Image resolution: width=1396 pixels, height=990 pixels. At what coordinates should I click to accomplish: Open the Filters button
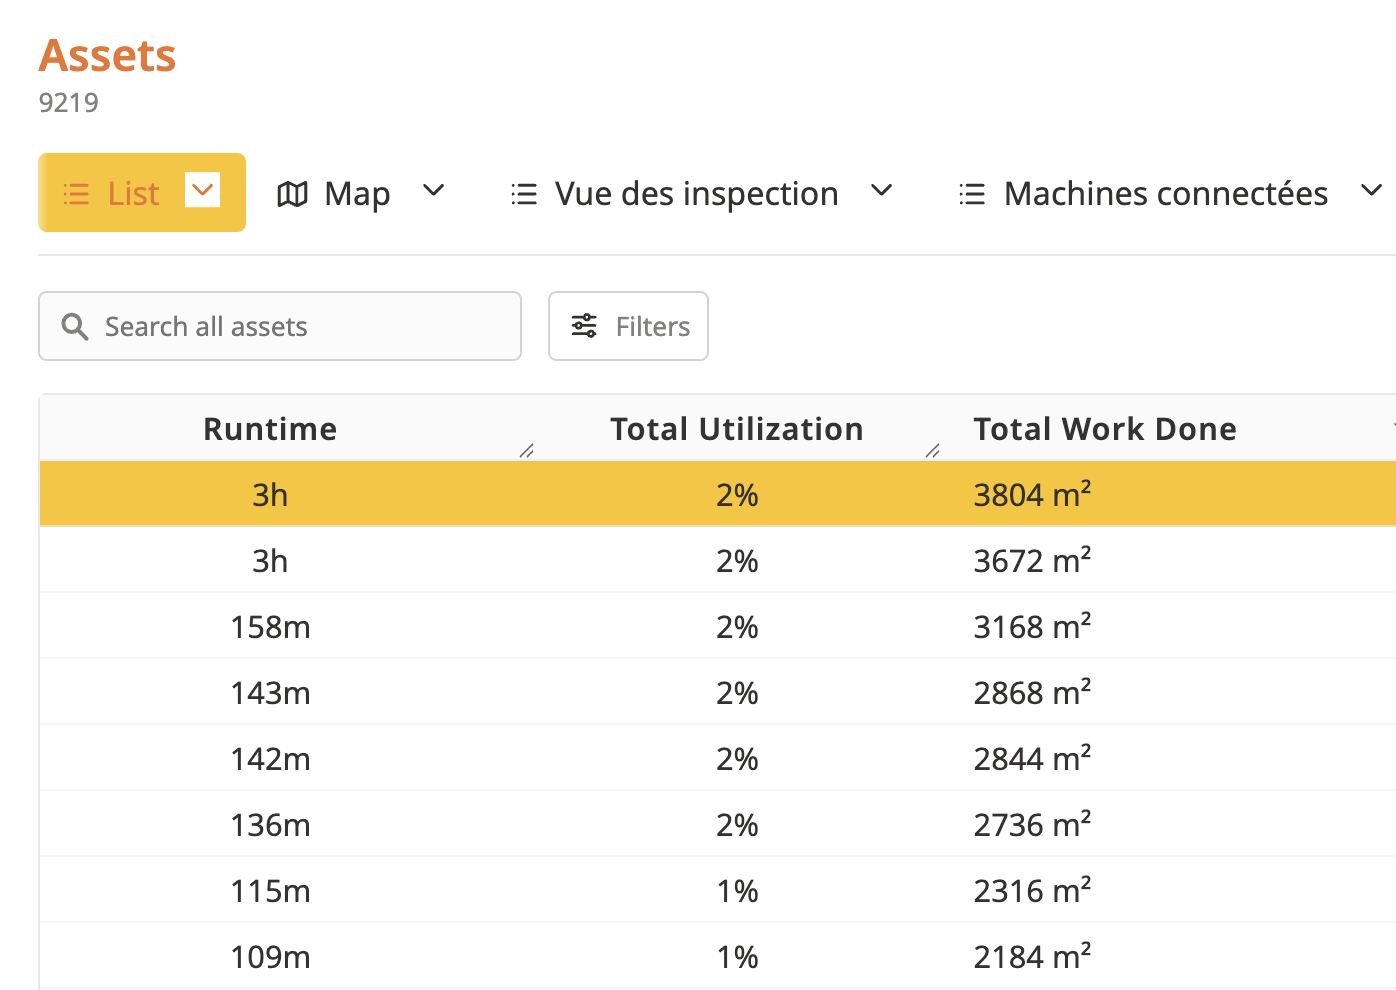point(628,326)
